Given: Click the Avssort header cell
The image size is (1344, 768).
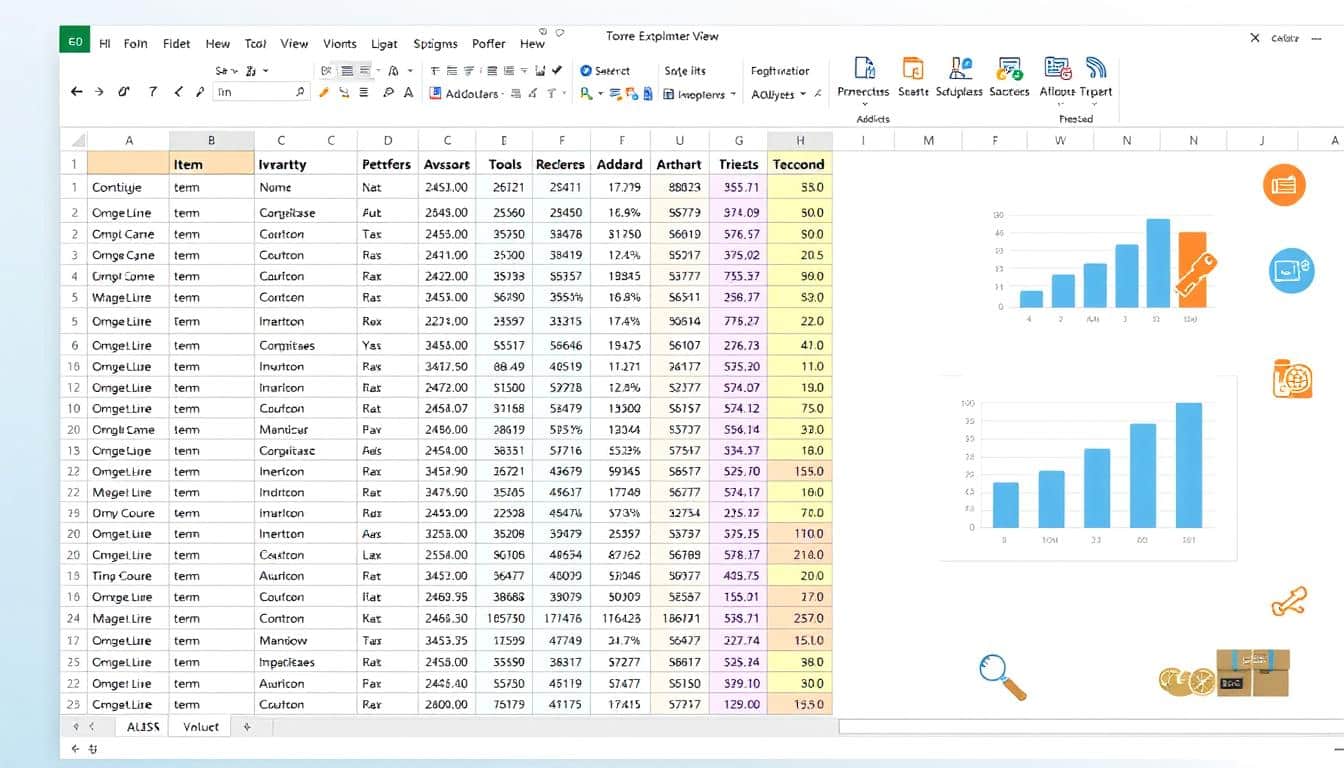Looking at the screenshot, I should tap(446, 164).
